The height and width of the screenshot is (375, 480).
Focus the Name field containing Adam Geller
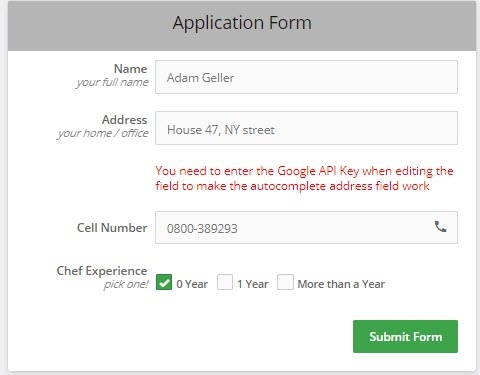tap(306, 77)
